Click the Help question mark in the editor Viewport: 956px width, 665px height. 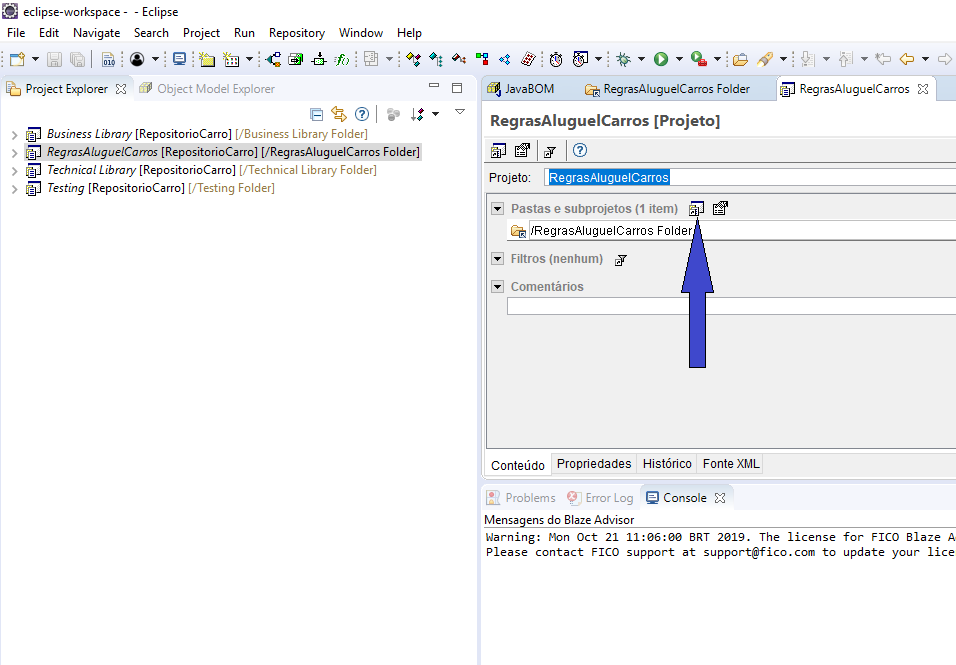coord(579,149)
